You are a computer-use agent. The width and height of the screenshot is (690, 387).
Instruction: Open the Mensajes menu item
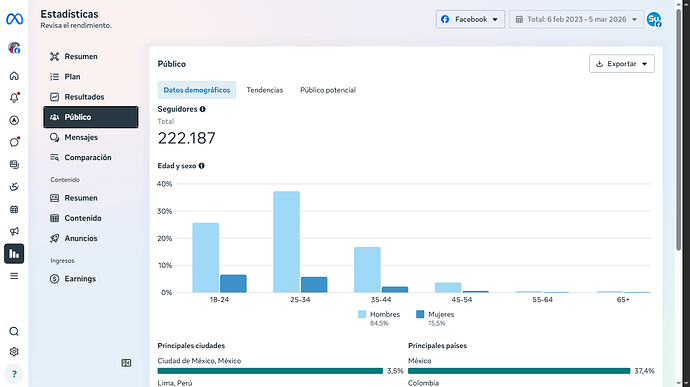(x=91, y=137)
